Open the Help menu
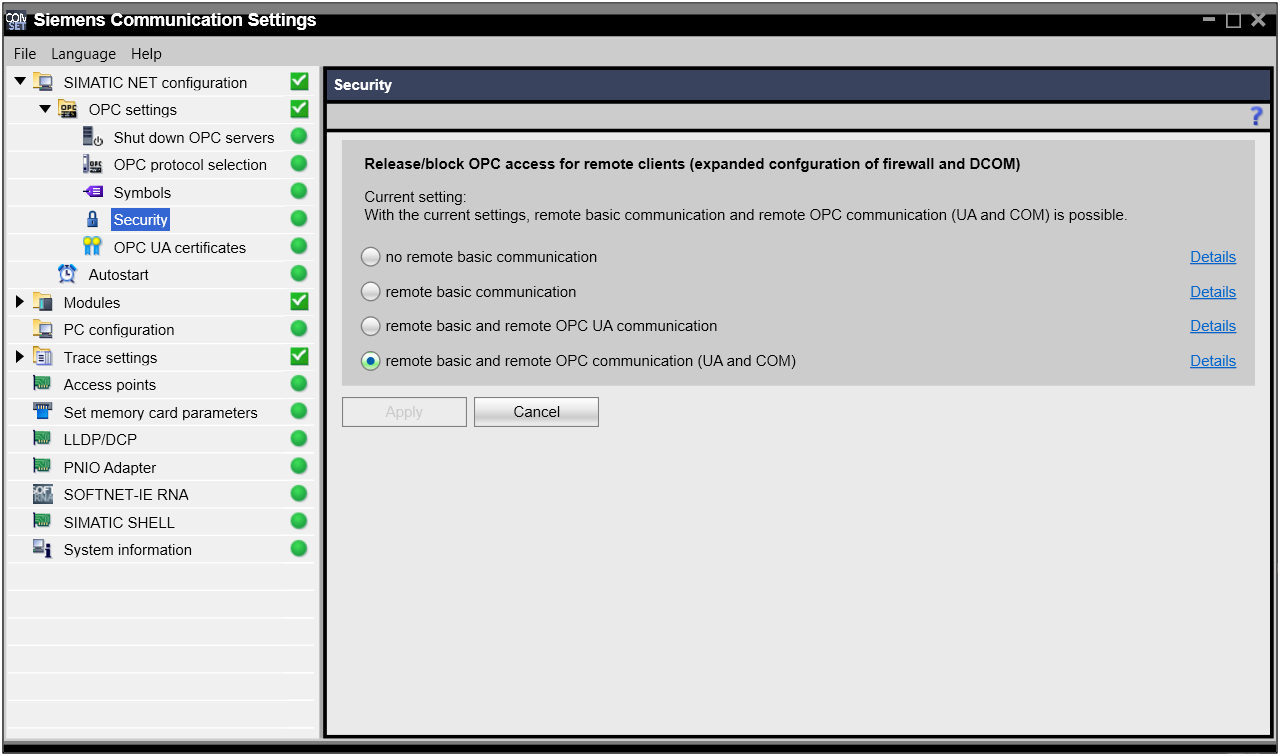 tap(146, 54)
